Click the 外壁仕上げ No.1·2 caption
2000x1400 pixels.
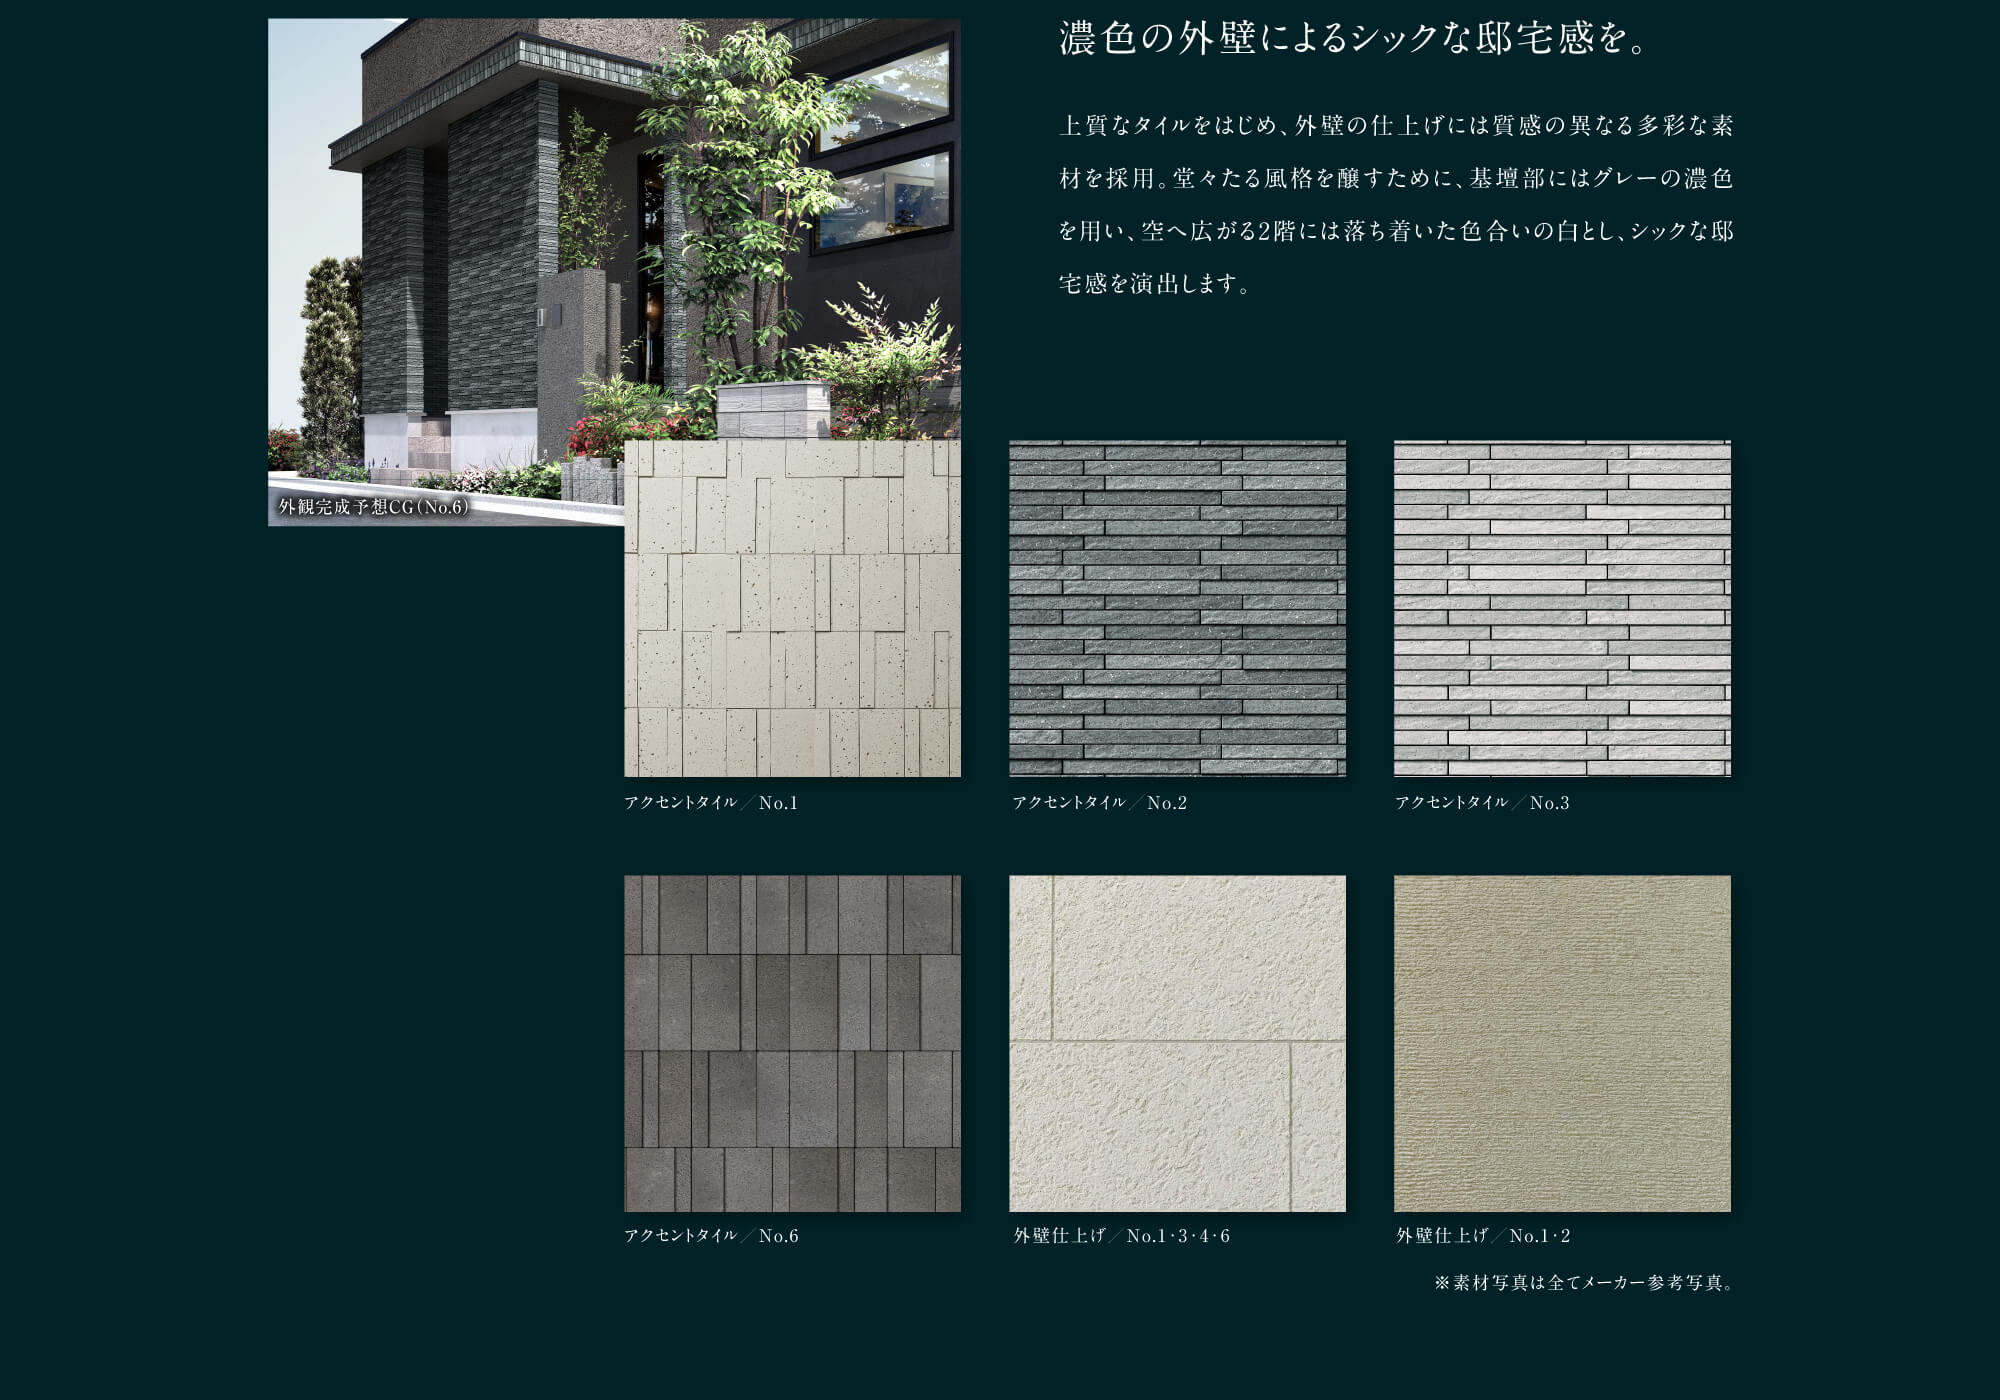click(x=1483, y=1236)
